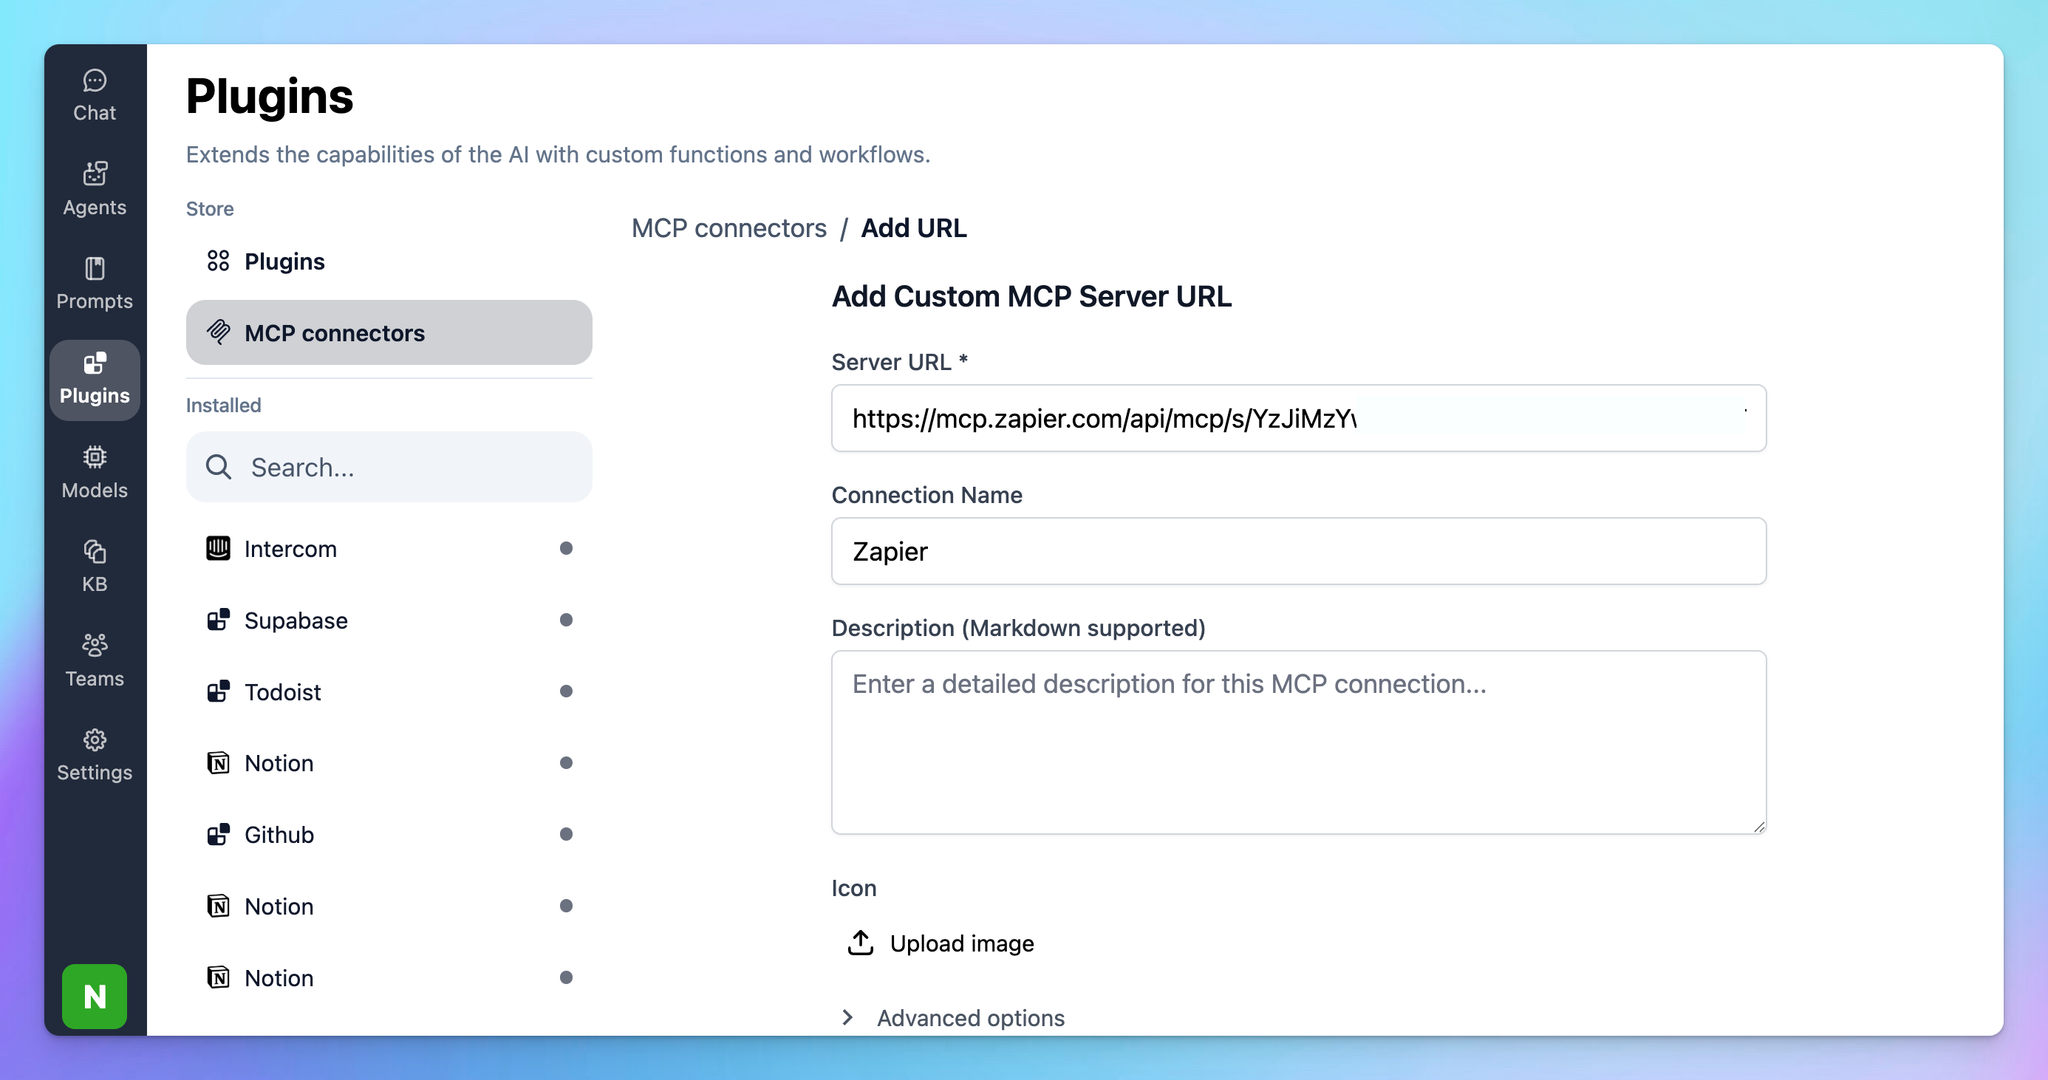This screenshot has width=2048, height=1080.
Task: Toggle the Github connector status dot
Action: coord(566,834)
